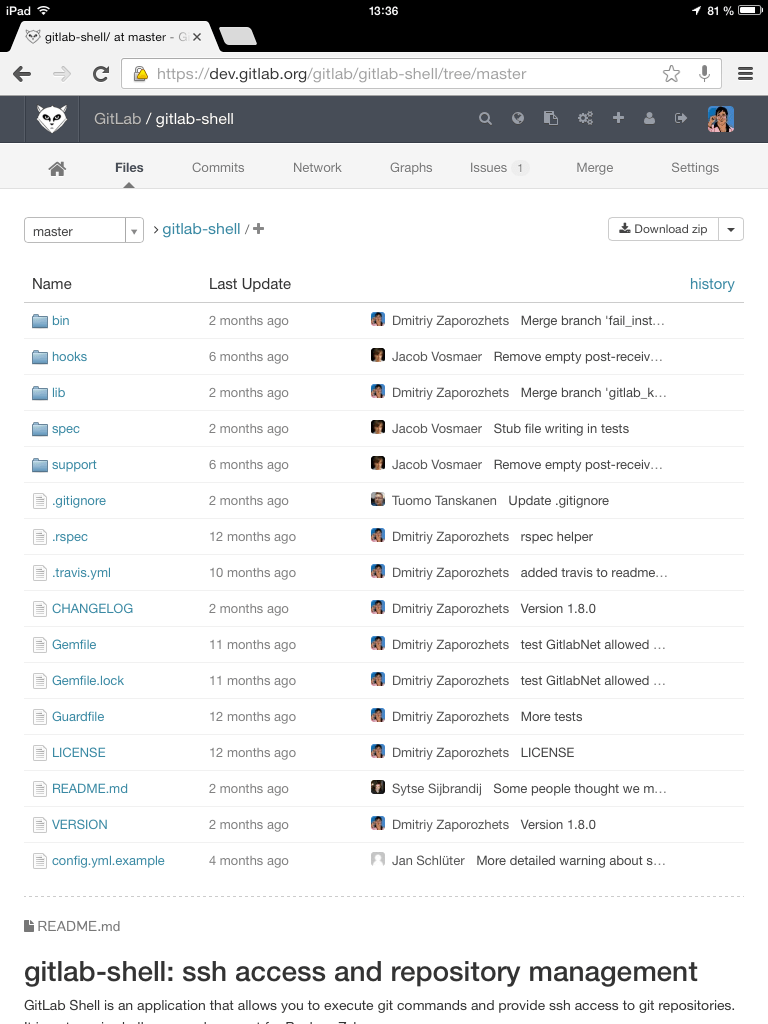Click the lib folder icon
Screen dimensions: 768x1024
point(40,392)
